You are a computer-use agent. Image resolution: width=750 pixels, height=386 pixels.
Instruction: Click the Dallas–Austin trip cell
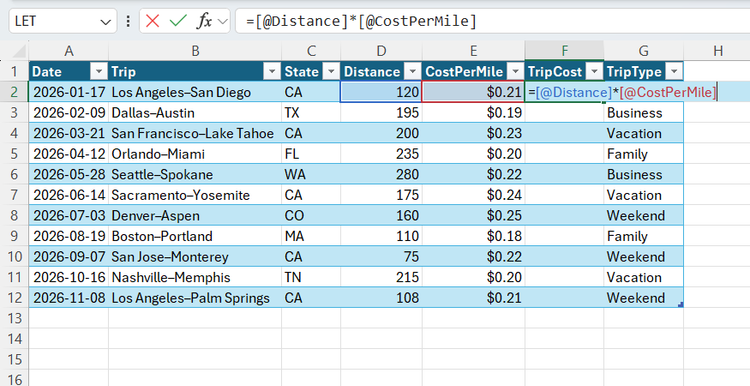(195, 113)
